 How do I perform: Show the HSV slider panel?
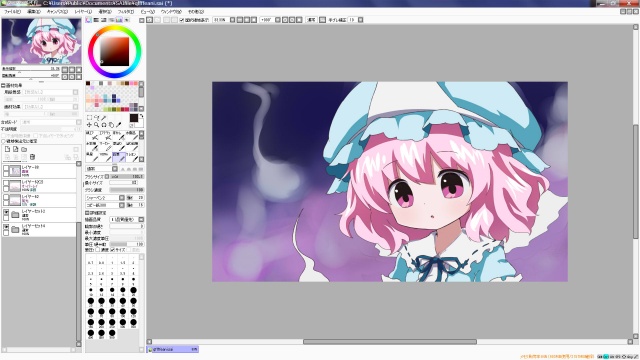point(104,20)
